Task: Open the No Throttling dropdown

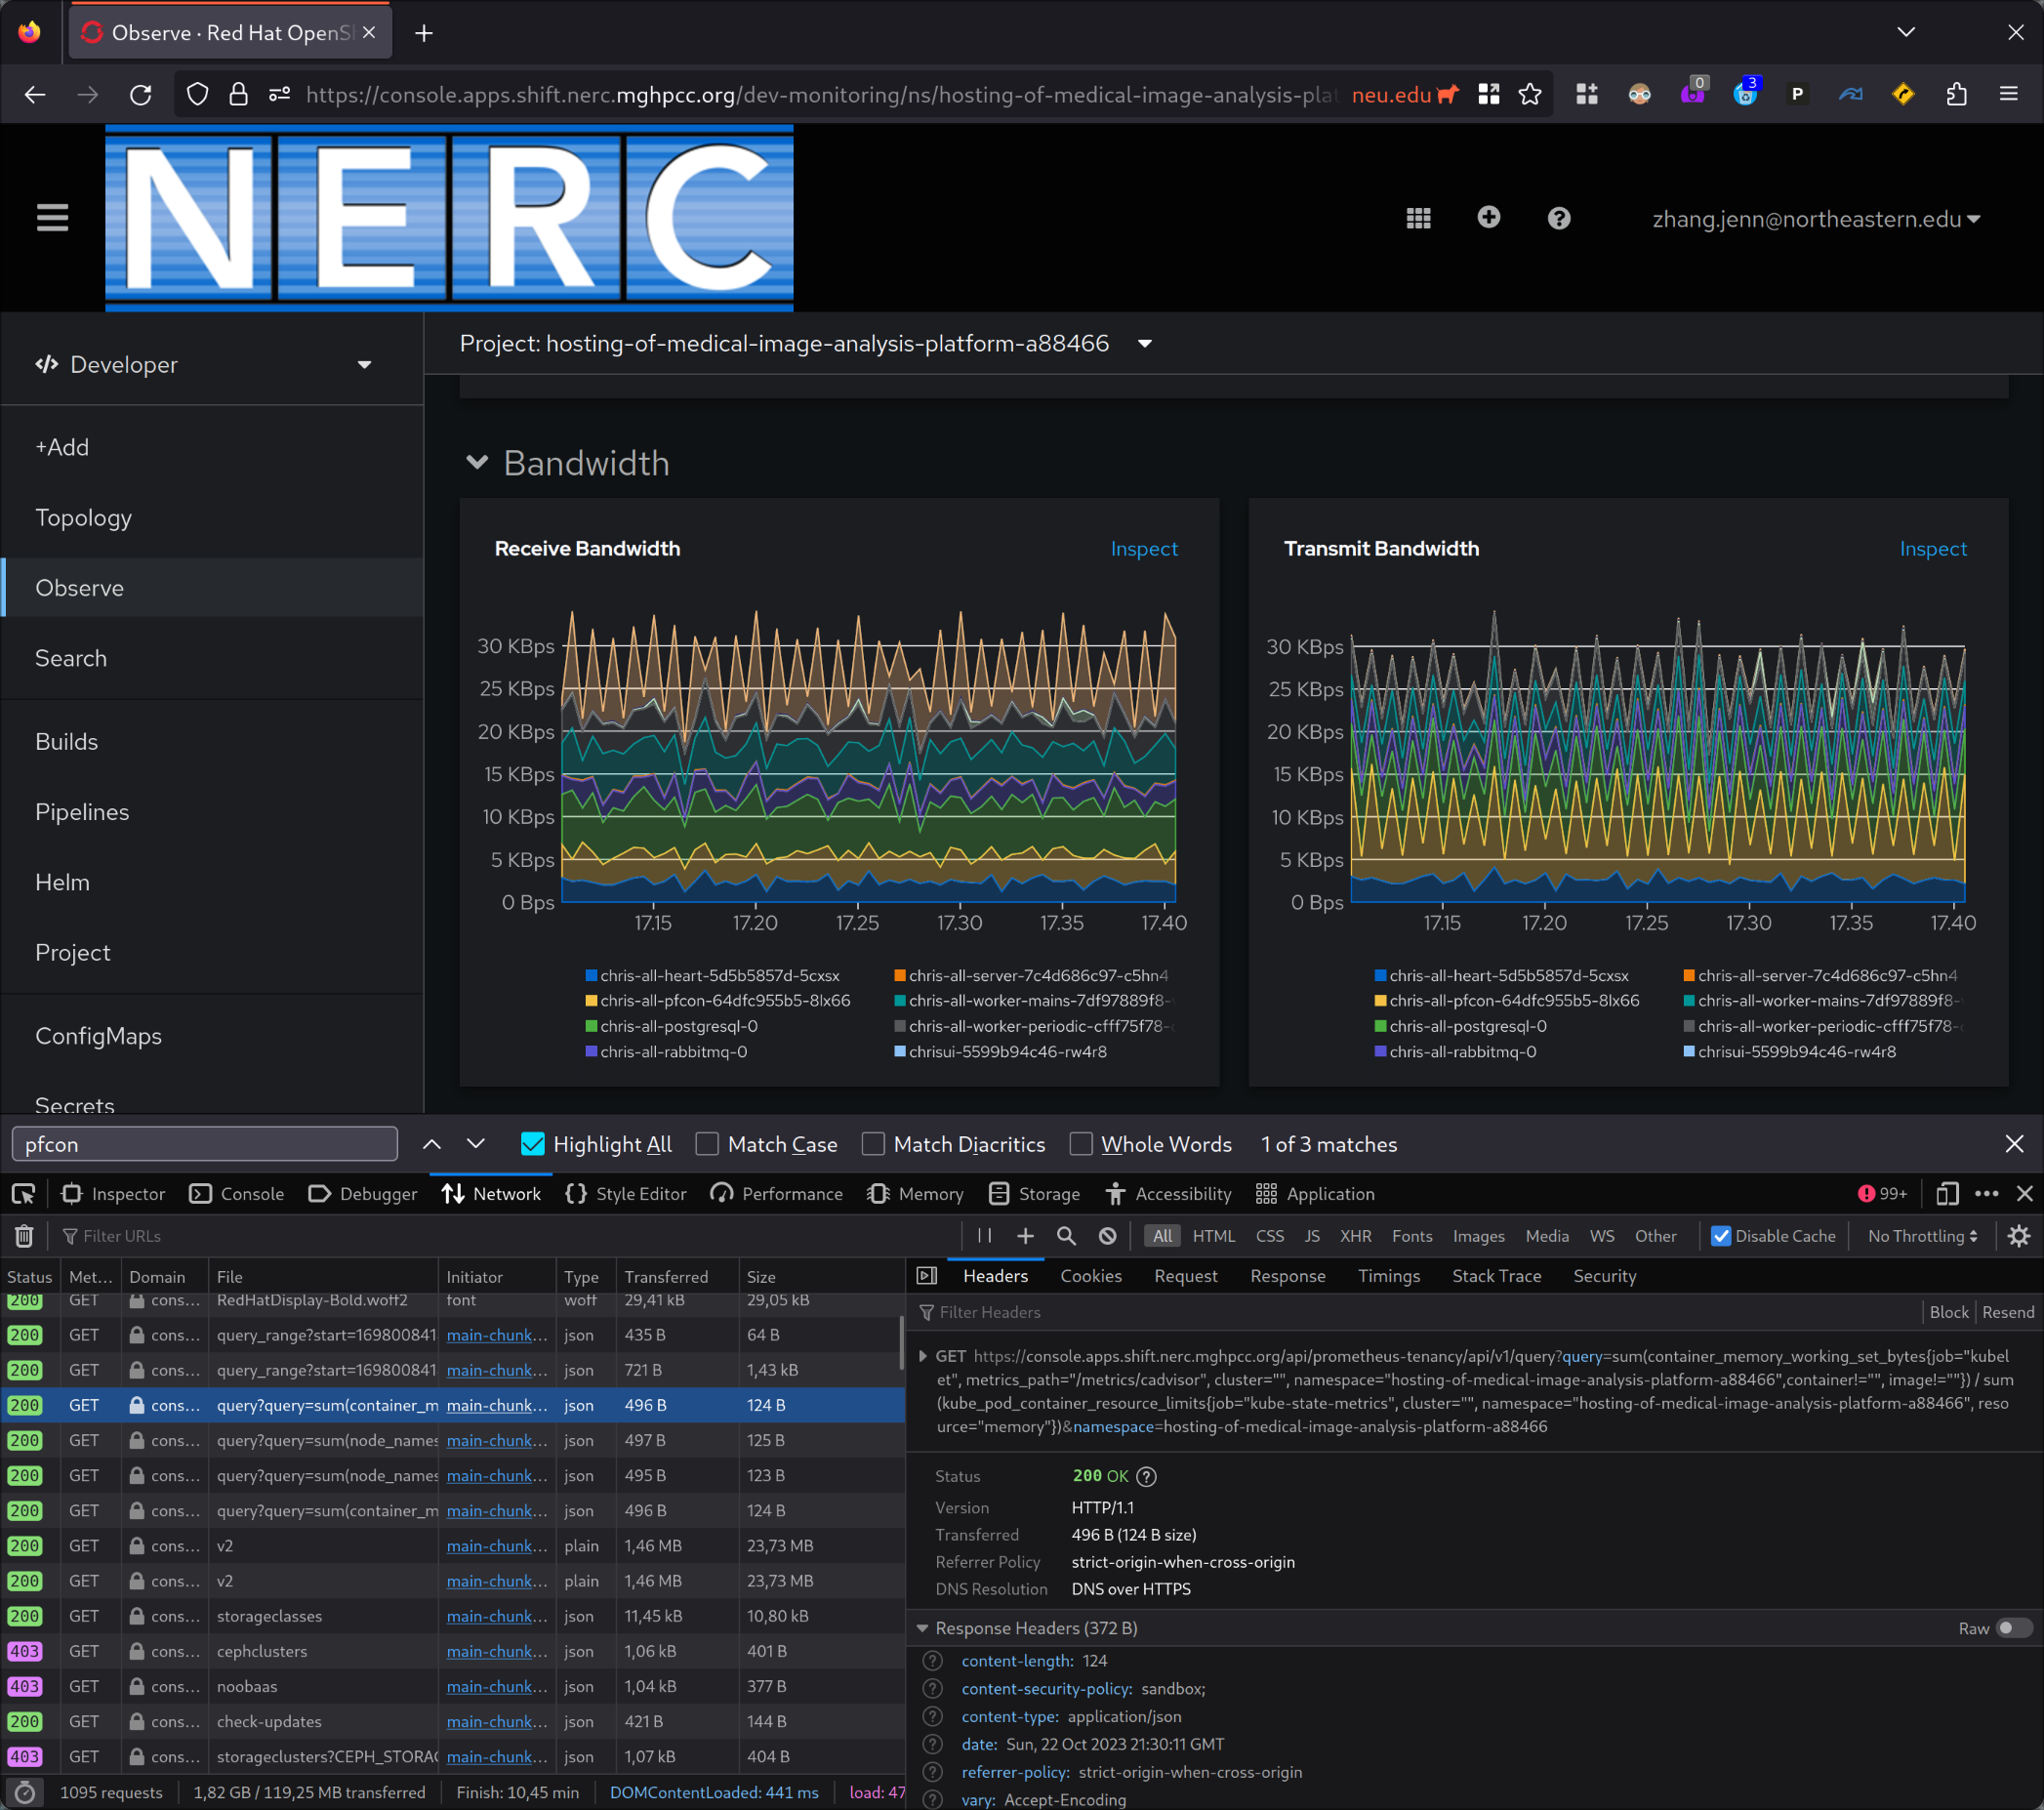Action: coord(1922,1236)
